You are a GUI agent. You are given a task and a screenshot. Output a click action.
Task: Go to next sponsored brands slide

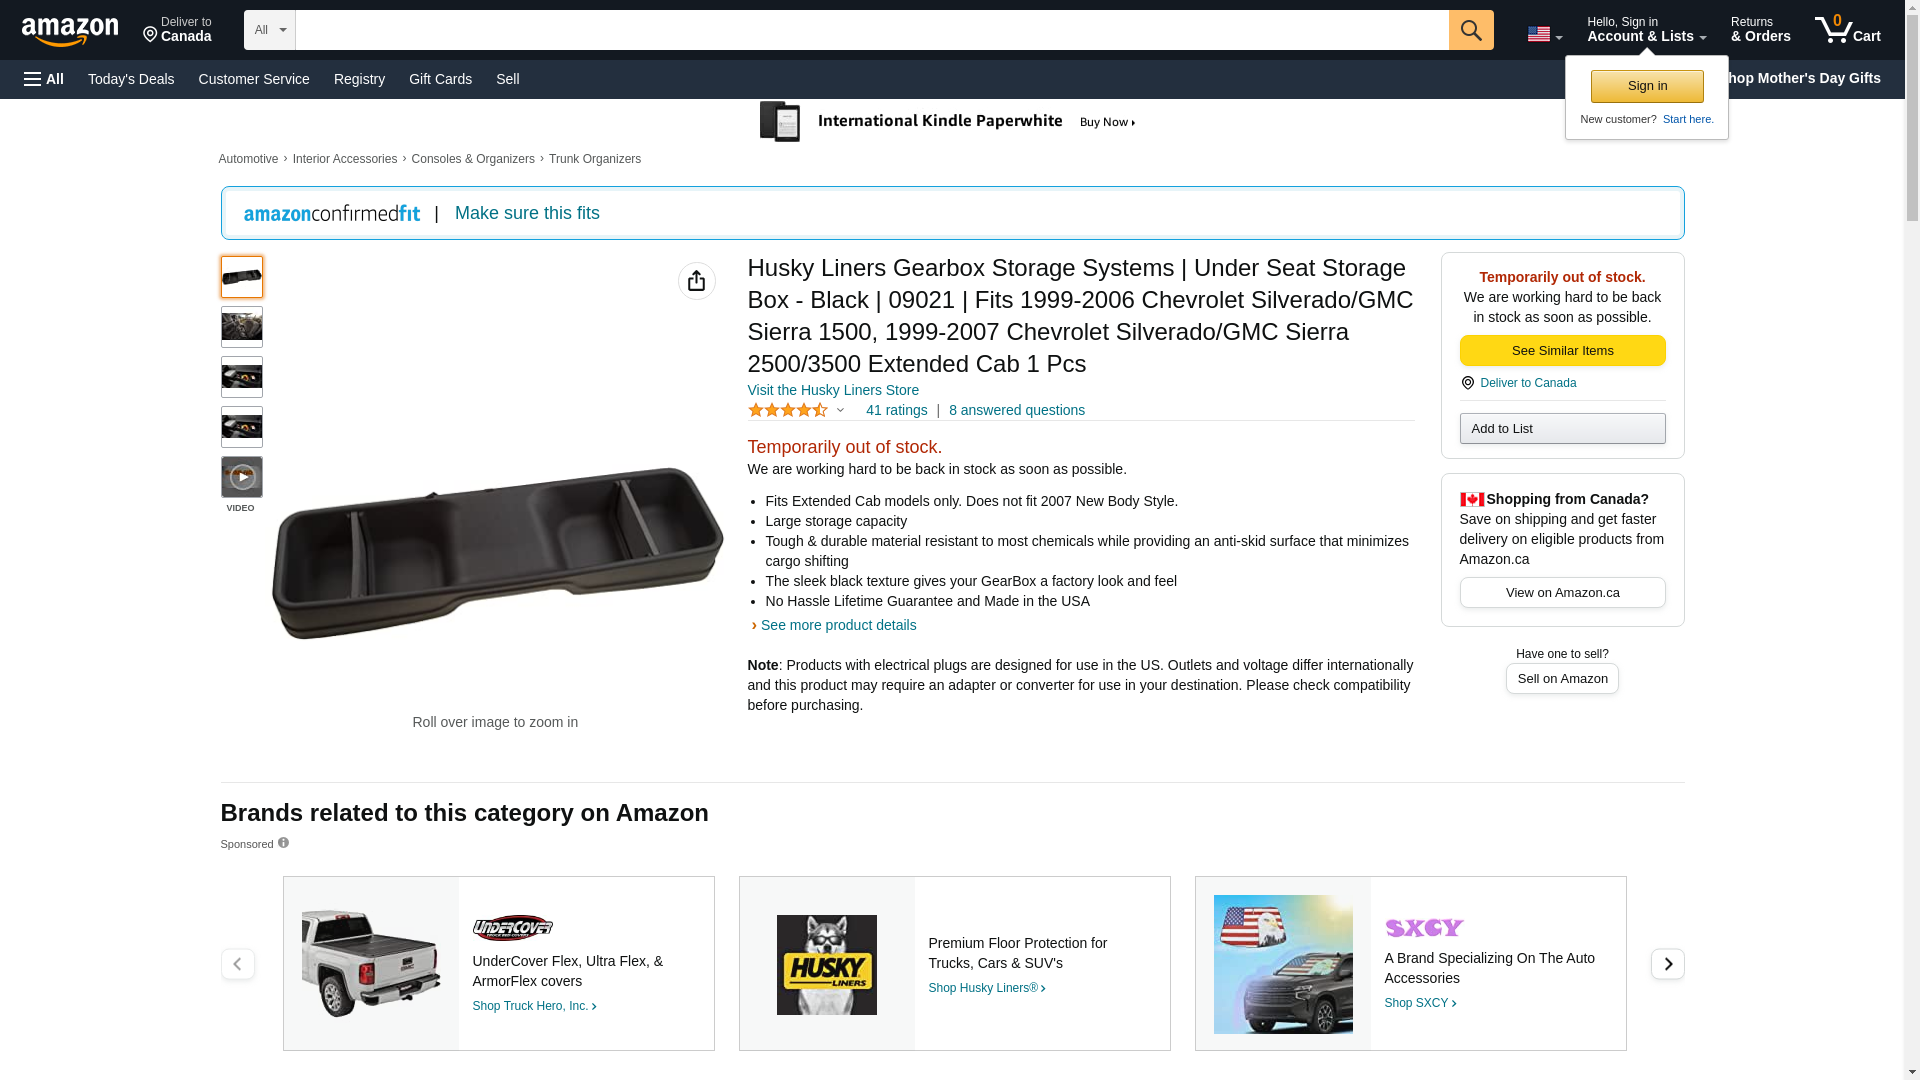pyautogui.click(x=1667, y=964)
